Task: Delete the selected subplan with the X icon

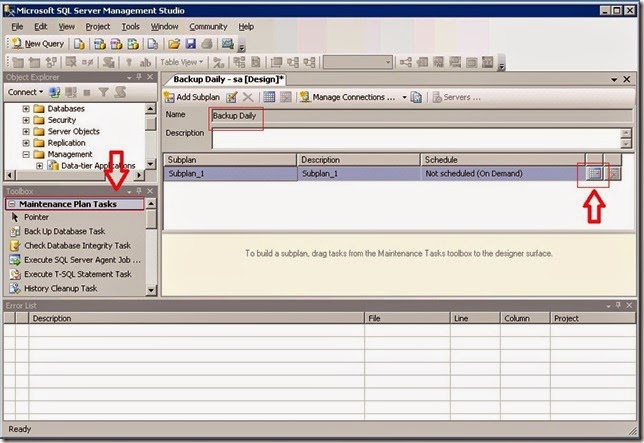Action: tap(248, 97)
